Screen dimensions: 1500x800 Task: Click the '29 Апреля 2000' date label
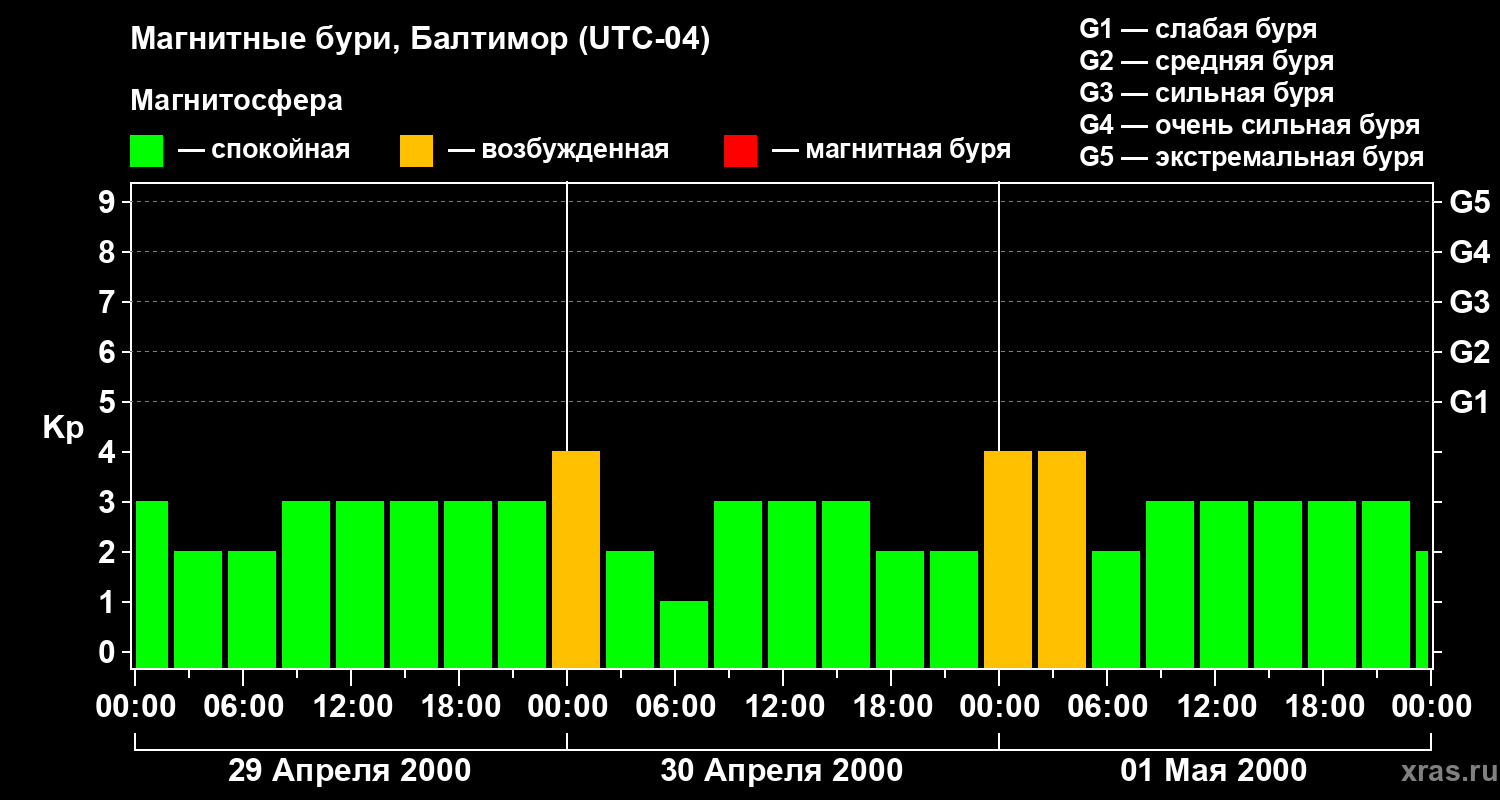pyautogui.click(x=350, y=771)
